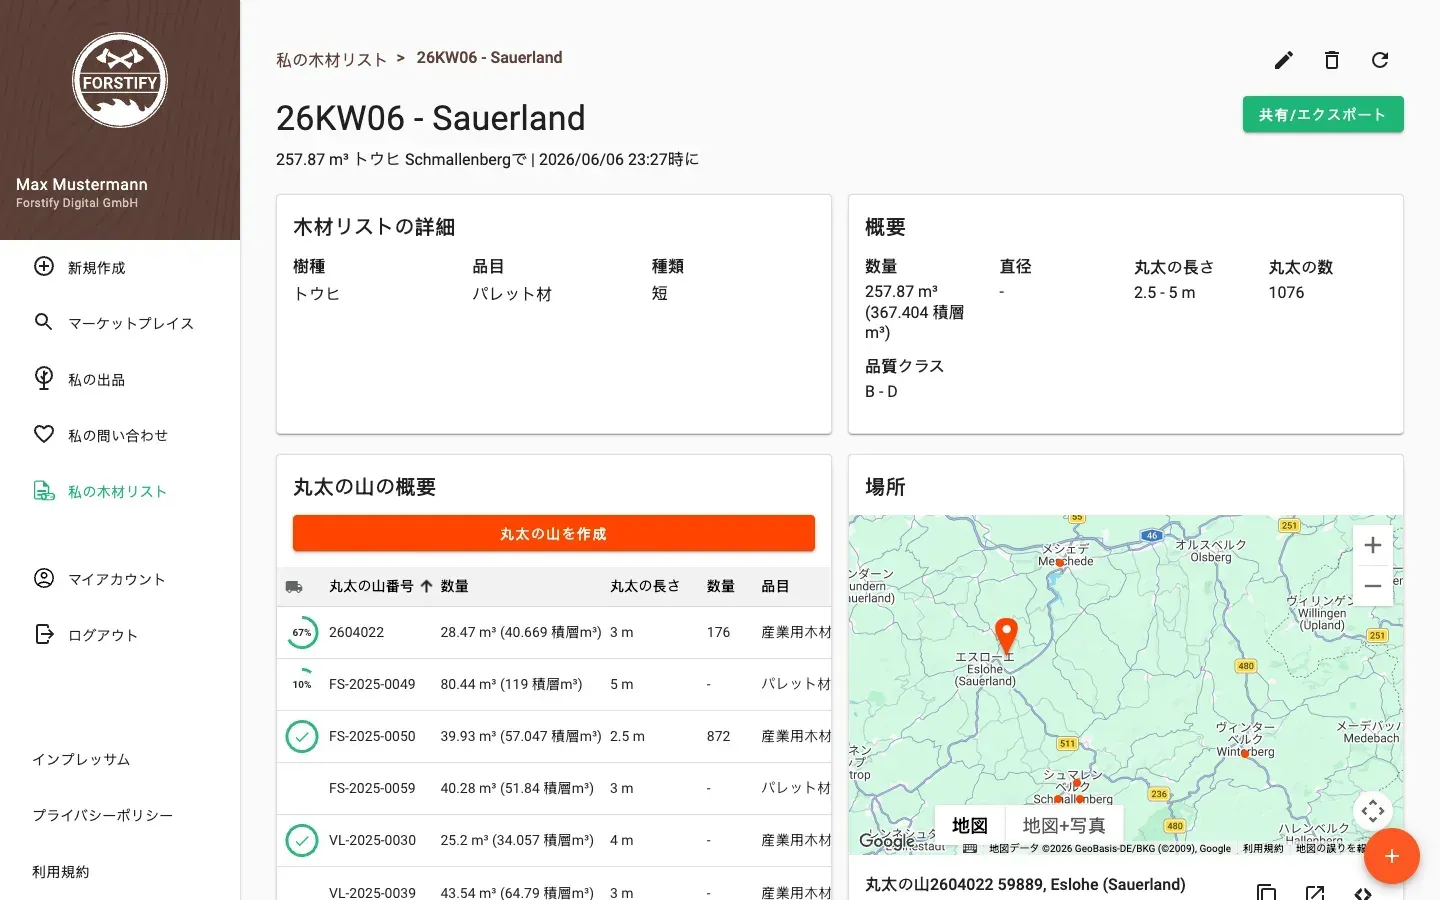Image resolution: width=1440 pixels, height=900 pixels.
Task: Click the 80.44 m³ quantity cell
Action: click(x=511, y=684)
